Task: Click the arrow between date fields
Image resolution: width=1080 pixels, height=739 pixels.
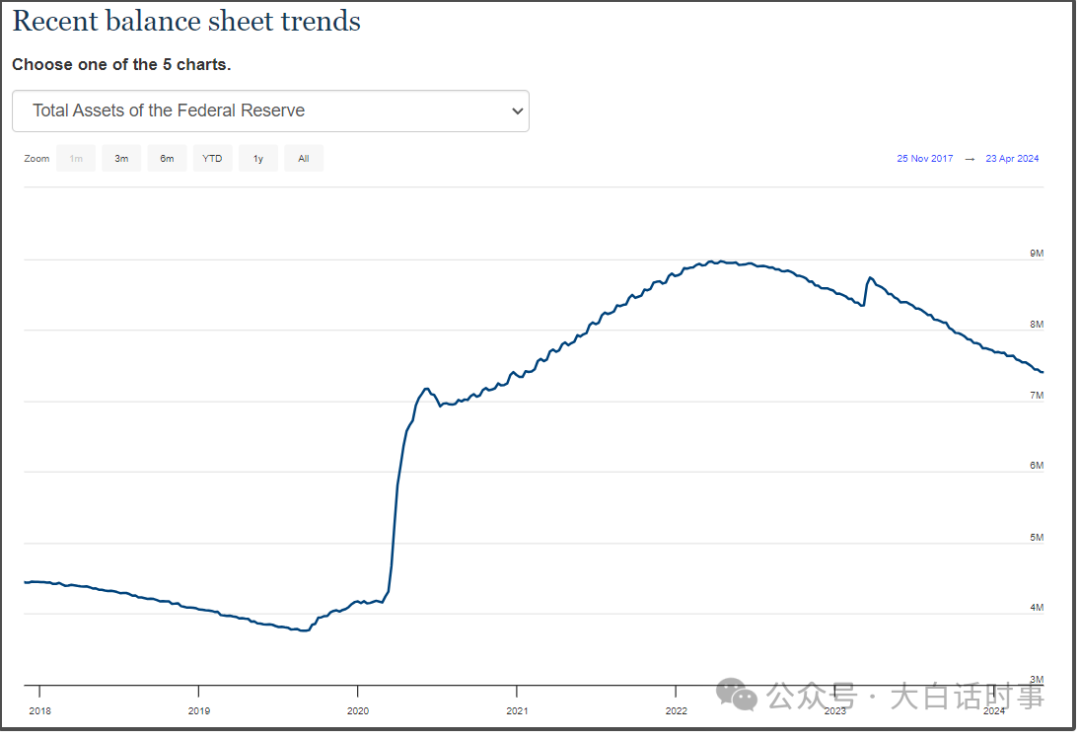Action: click(x=969, y=159)
